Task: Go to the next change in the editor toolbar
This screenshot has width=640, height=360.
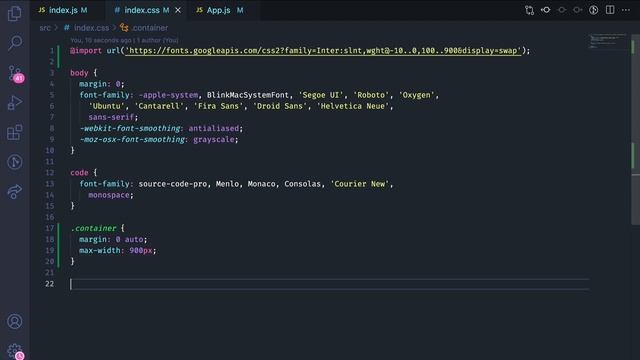Action: [x=578, y=10]
